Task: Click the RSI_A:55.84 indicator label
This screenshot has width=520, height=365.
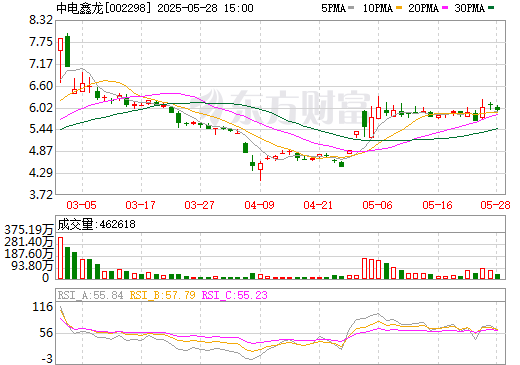Action: pyautogui.click(x=90, y=295)
